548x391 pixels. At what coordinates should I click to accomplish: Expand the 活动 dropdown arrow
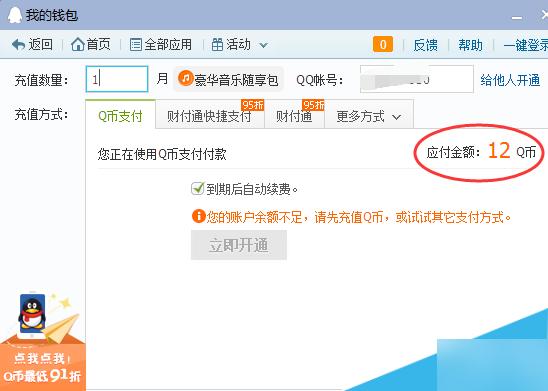tap(264, 45)
